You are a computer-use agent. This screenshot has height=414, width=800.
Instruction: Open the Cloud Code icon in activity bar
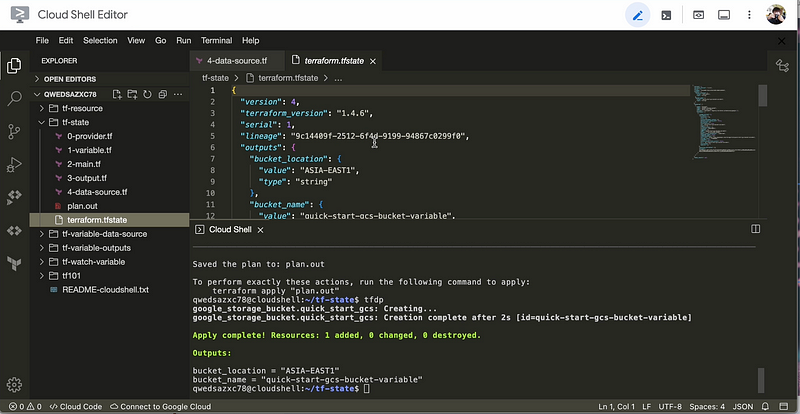[x=14, y=198]
